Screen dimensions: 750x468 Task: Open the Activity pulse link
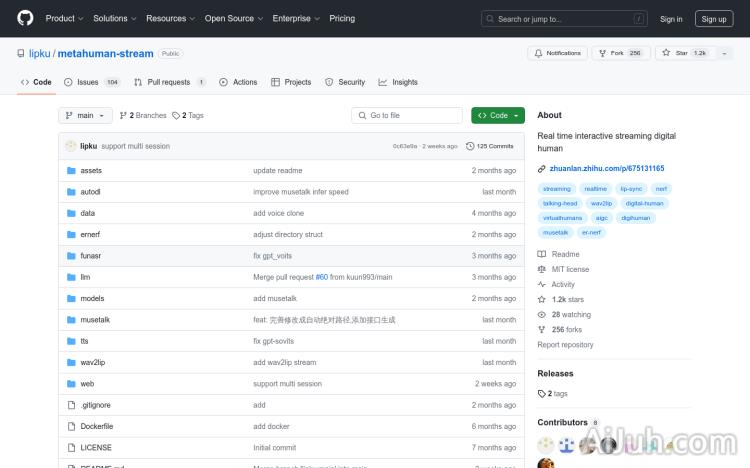562,284
